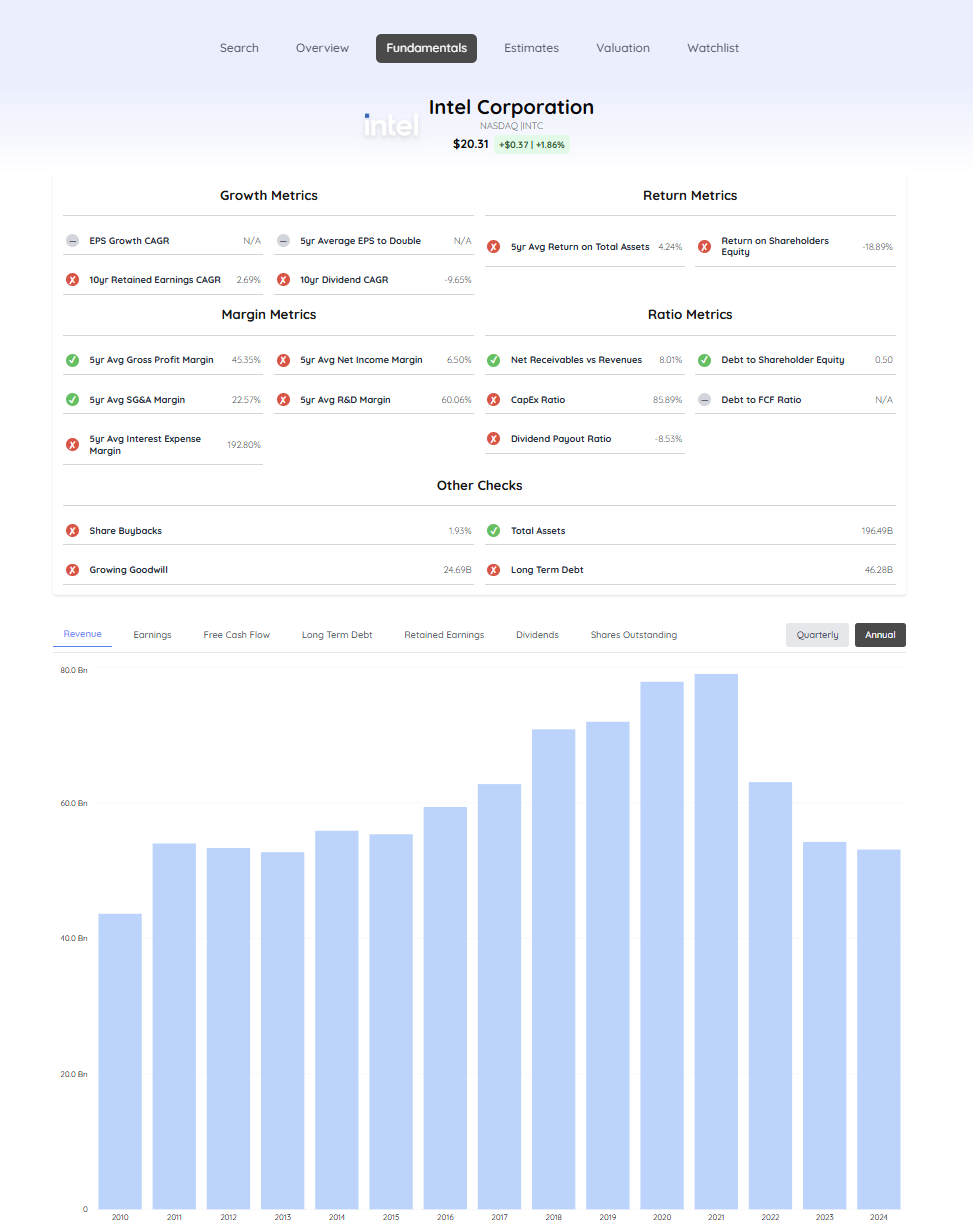Click CapEx Ratio red X icon

tap(493, 400)
